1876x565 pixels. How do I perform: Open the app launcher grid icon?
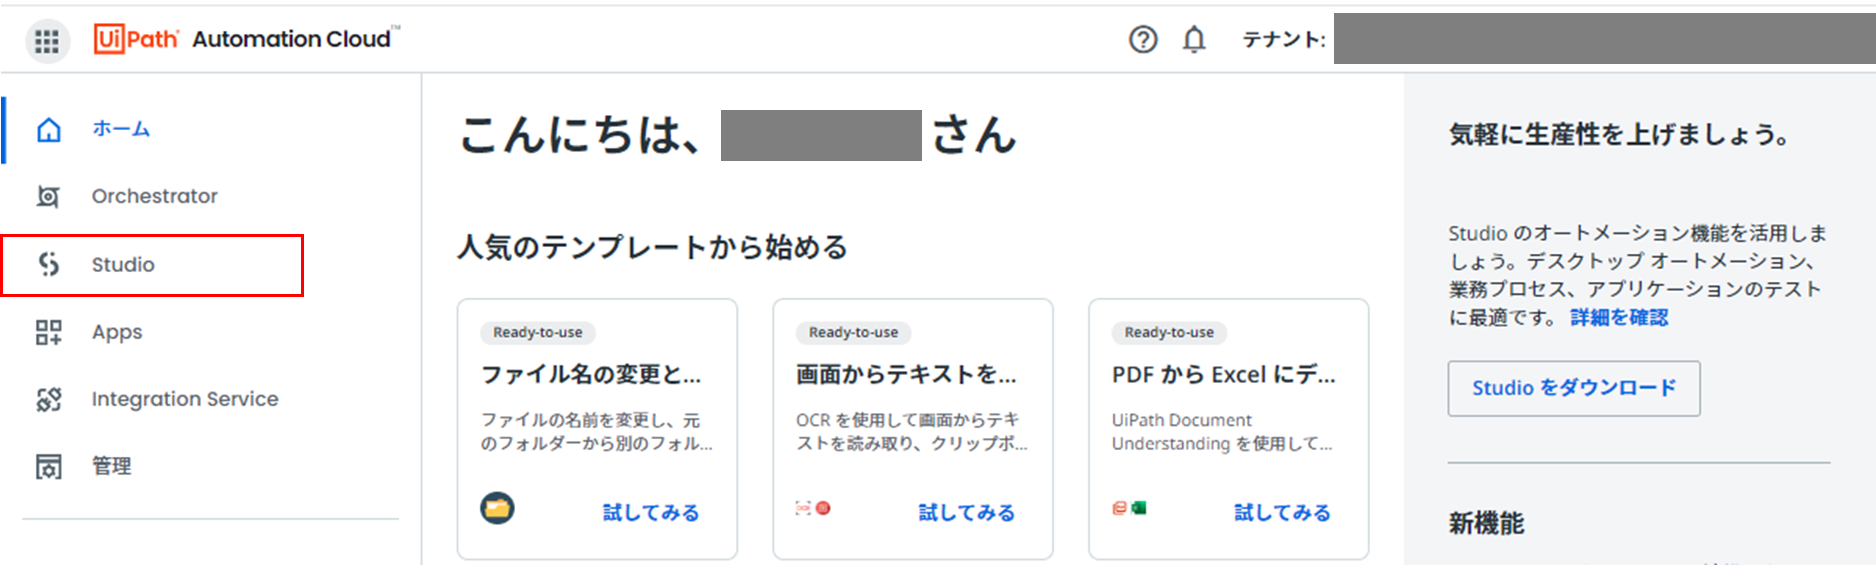click(47, 41)
